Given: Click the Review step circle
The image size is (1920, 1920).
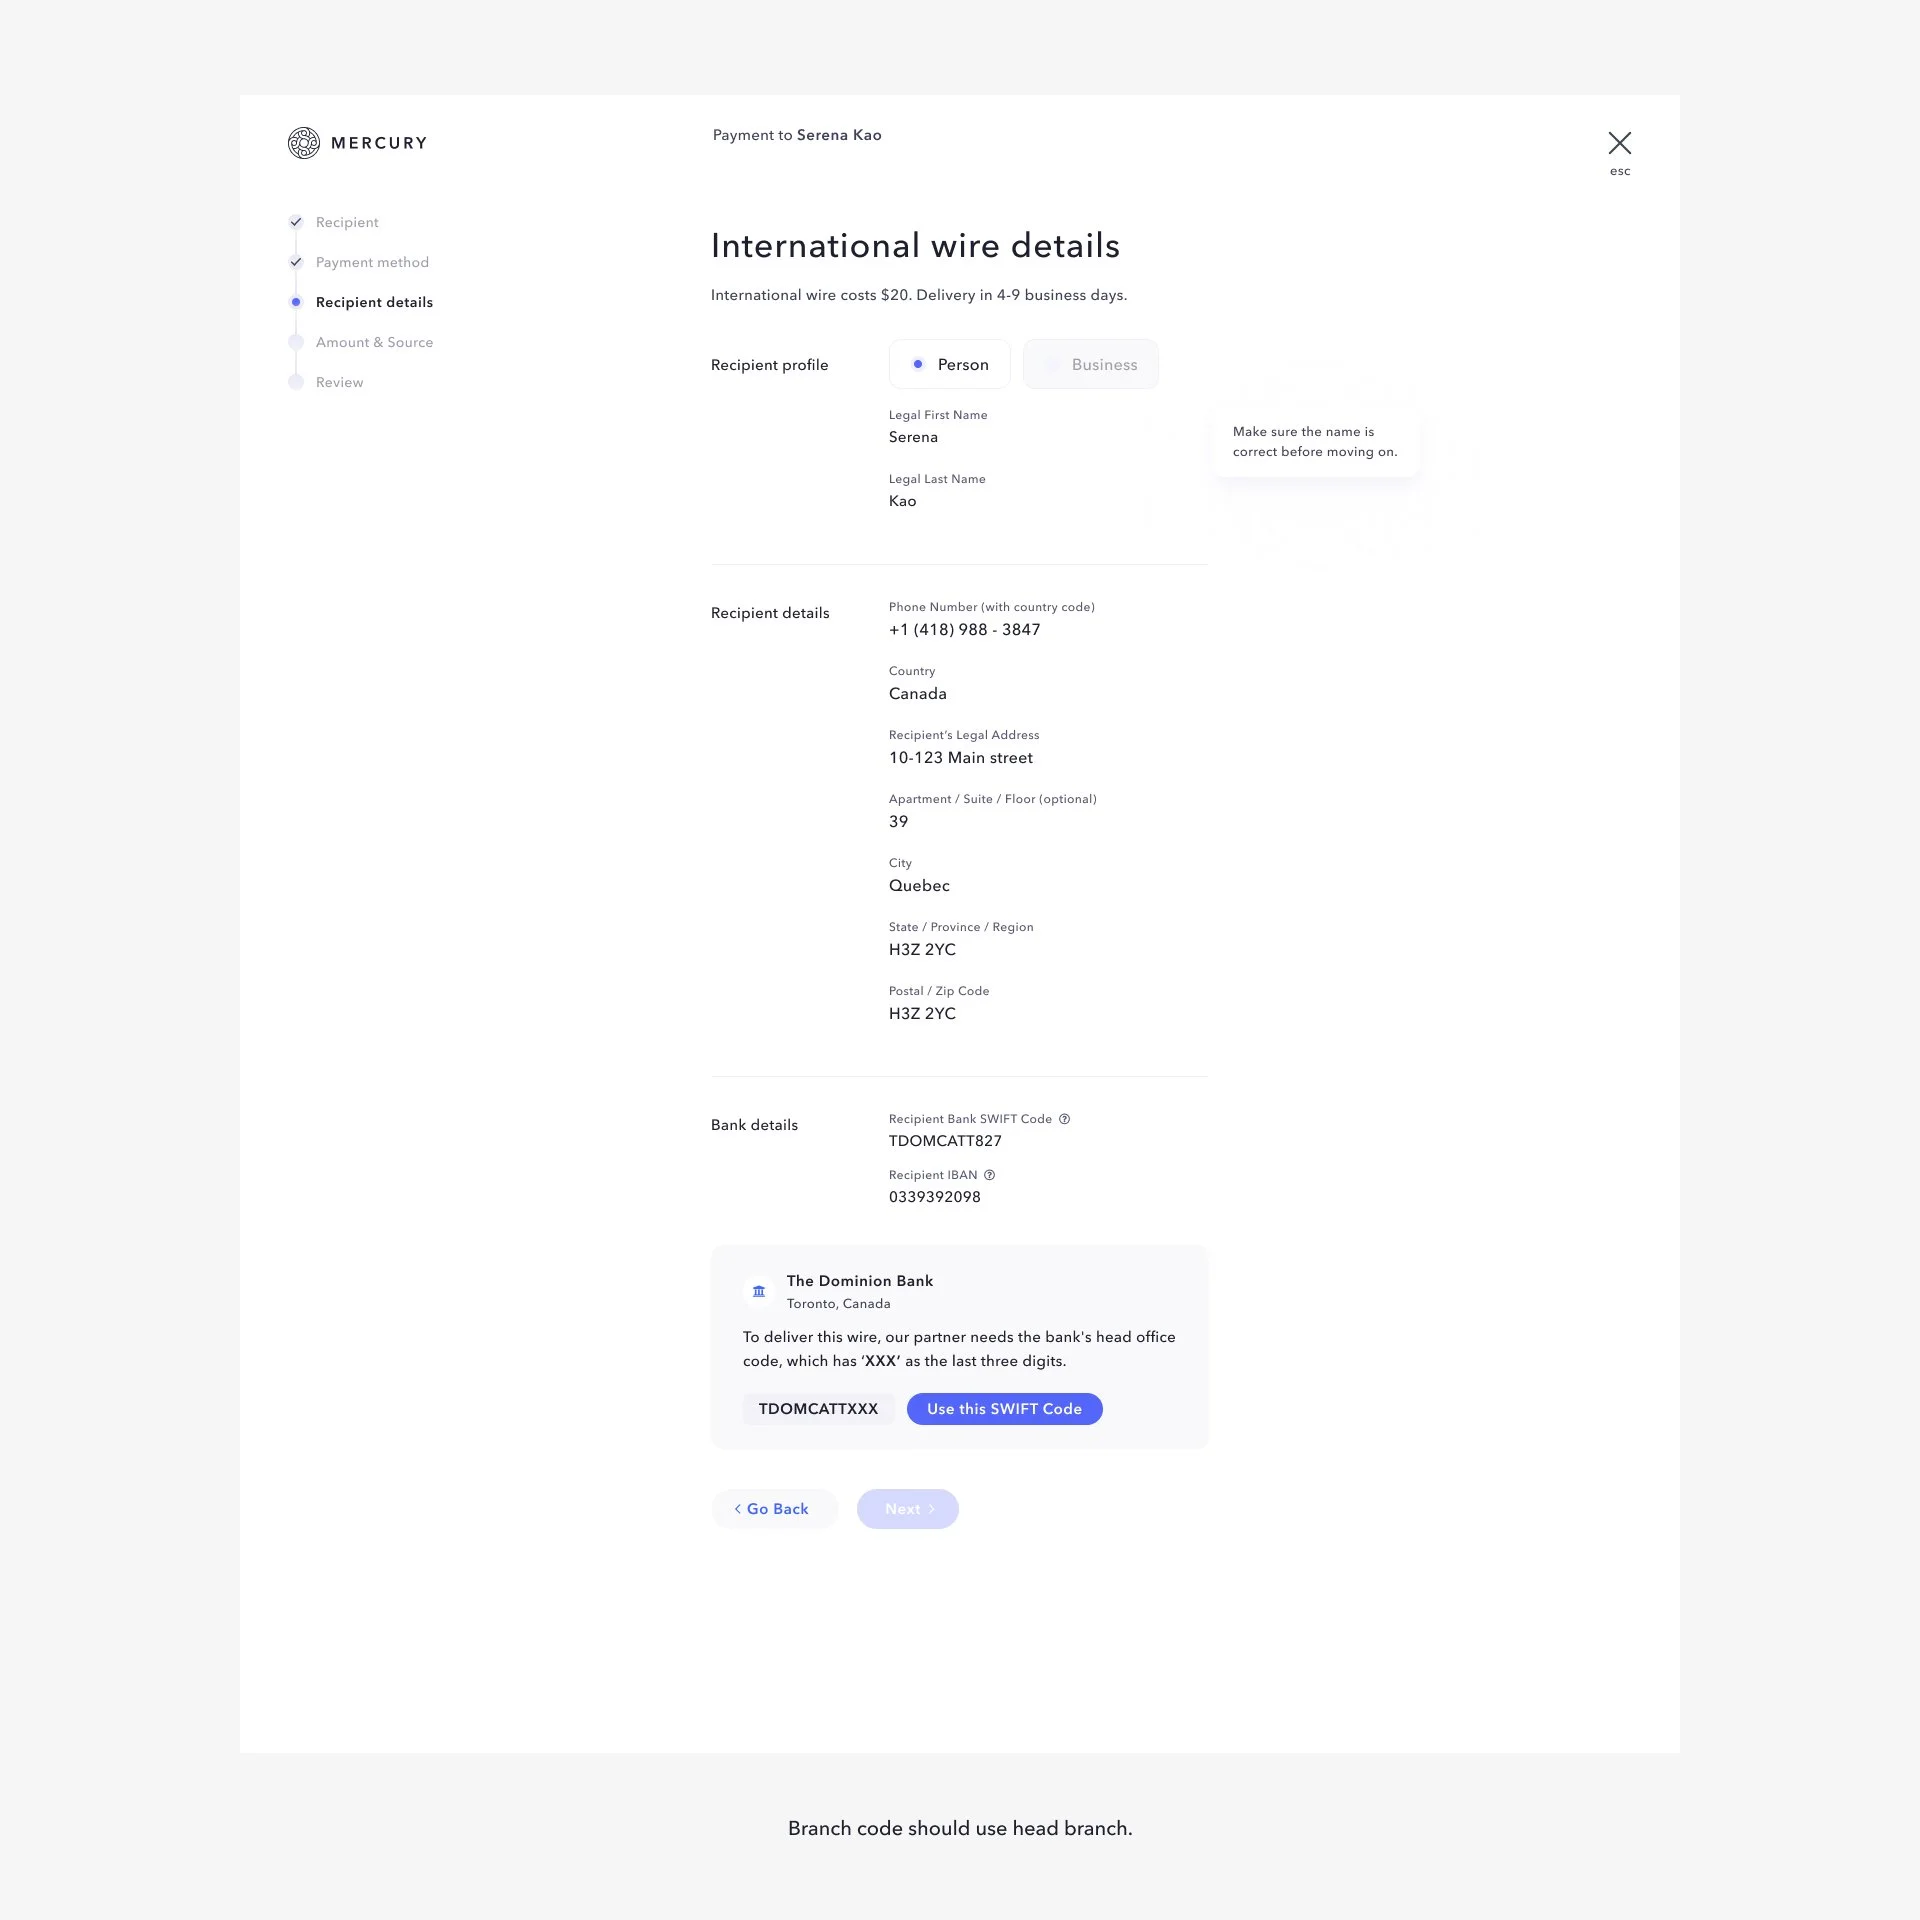Looking at the screenshot, I should [x=296, y=382].
